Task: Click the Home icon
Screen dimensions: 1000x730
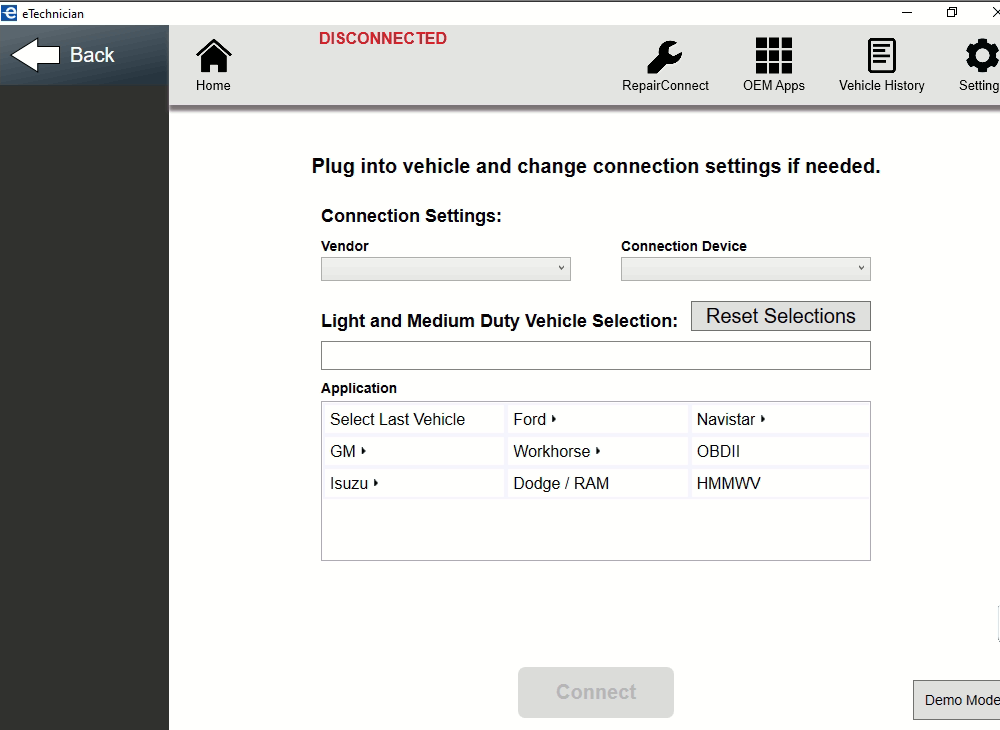Action: (x=212, y=60)
